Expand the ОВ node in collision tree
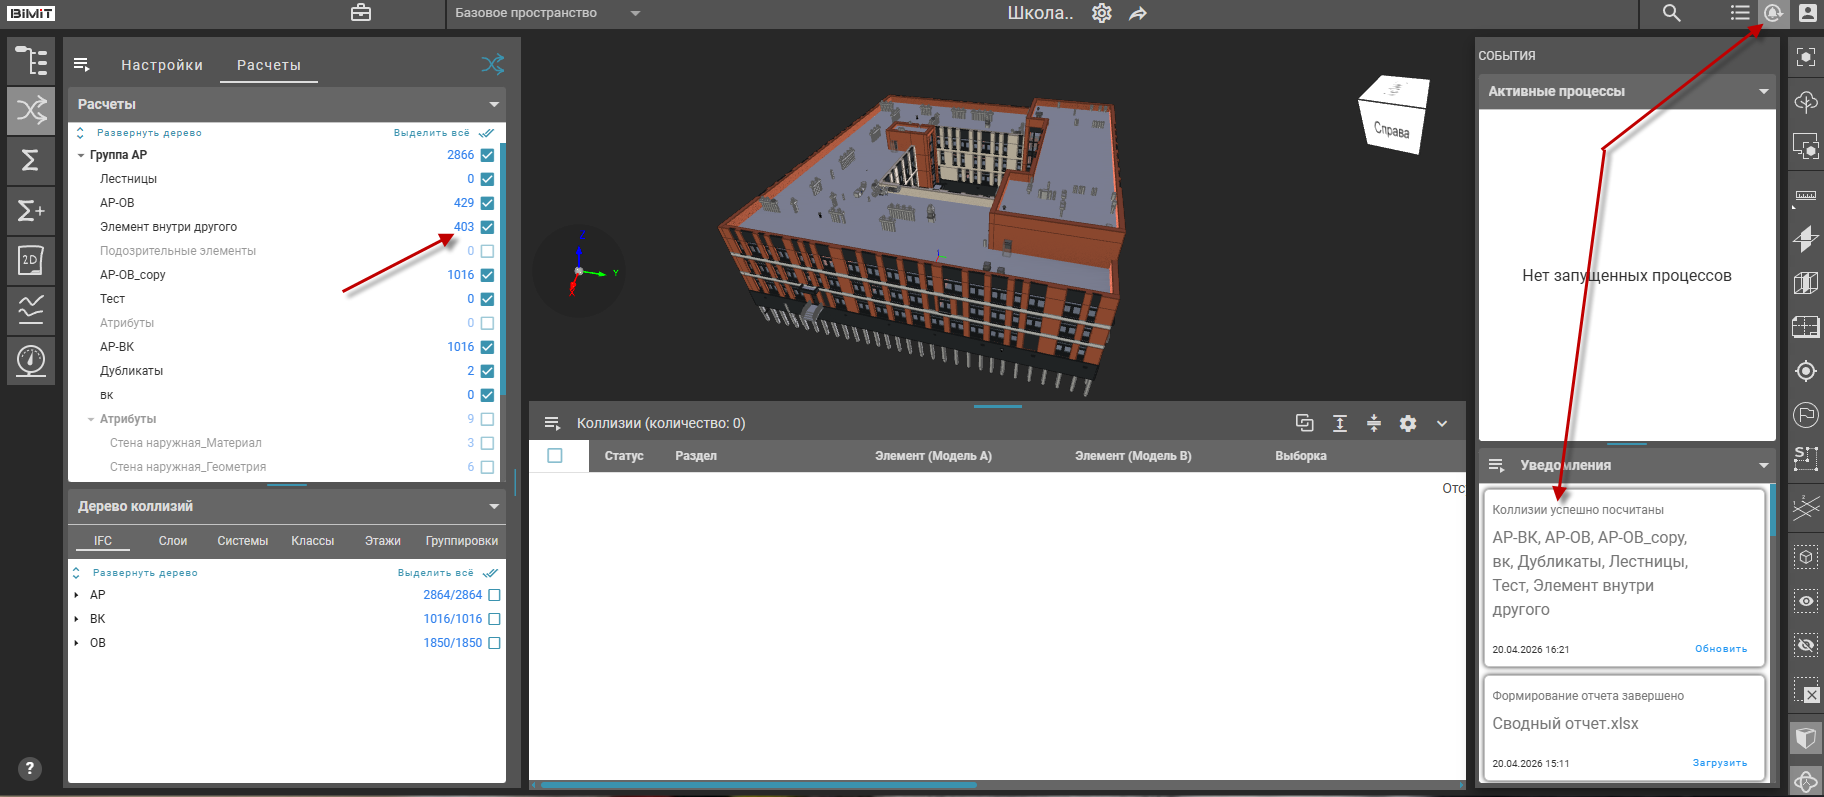This screenshot has width=1824, height=797. click(77, 643)
